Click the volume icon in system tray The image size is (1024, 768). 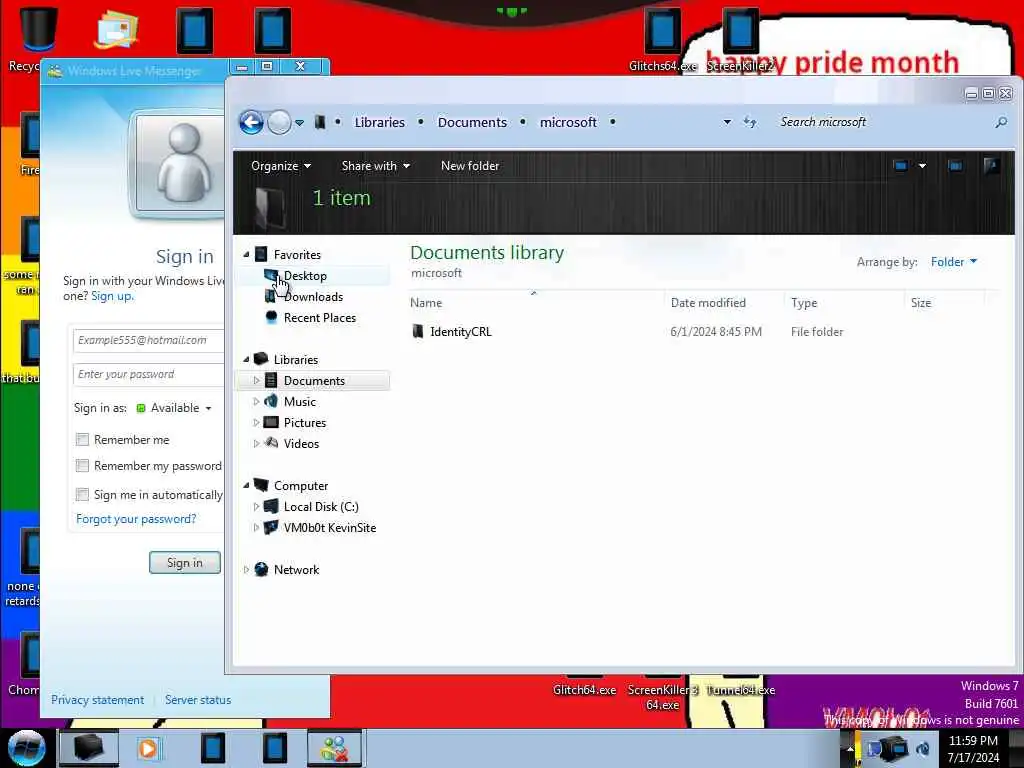pos(923,749)
